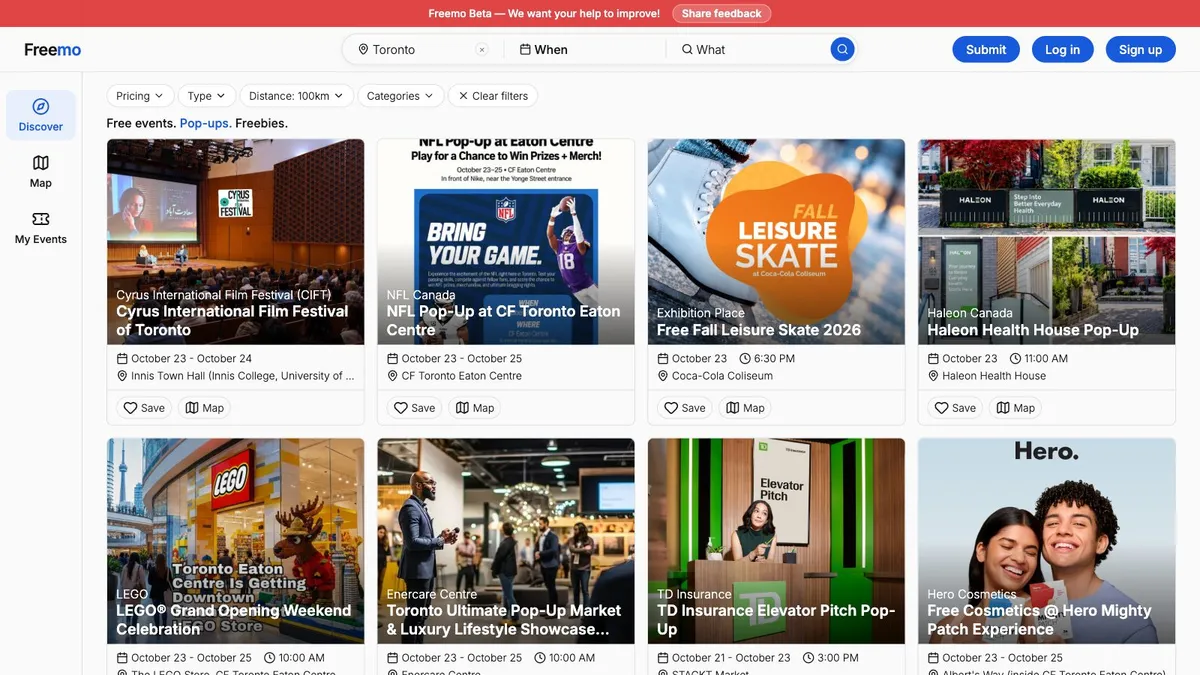Save the Haleon Health House Pop-Up
Viewport: 1200px width, 675px height.
click(x=955, y=408)
